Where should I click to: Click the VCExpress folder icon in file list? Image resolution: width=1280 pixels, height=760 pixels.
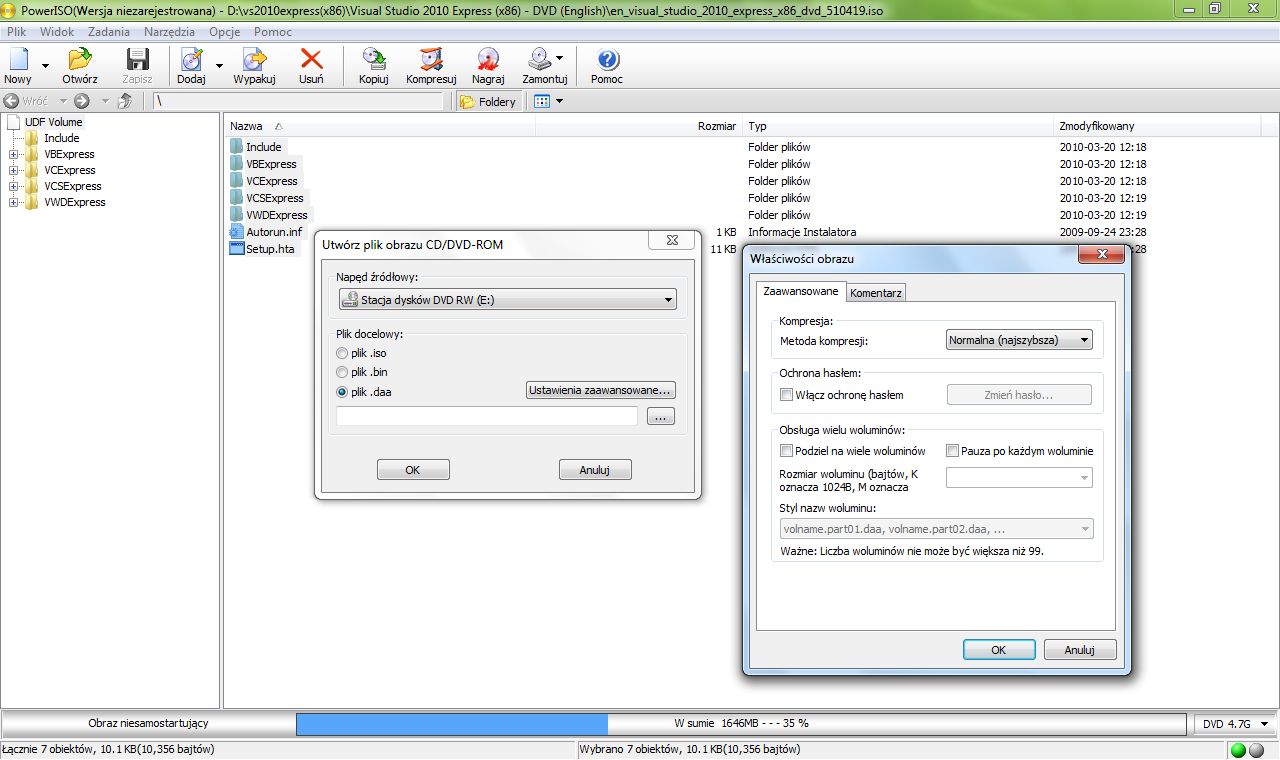pyautogui.click(x=237, y=181)
